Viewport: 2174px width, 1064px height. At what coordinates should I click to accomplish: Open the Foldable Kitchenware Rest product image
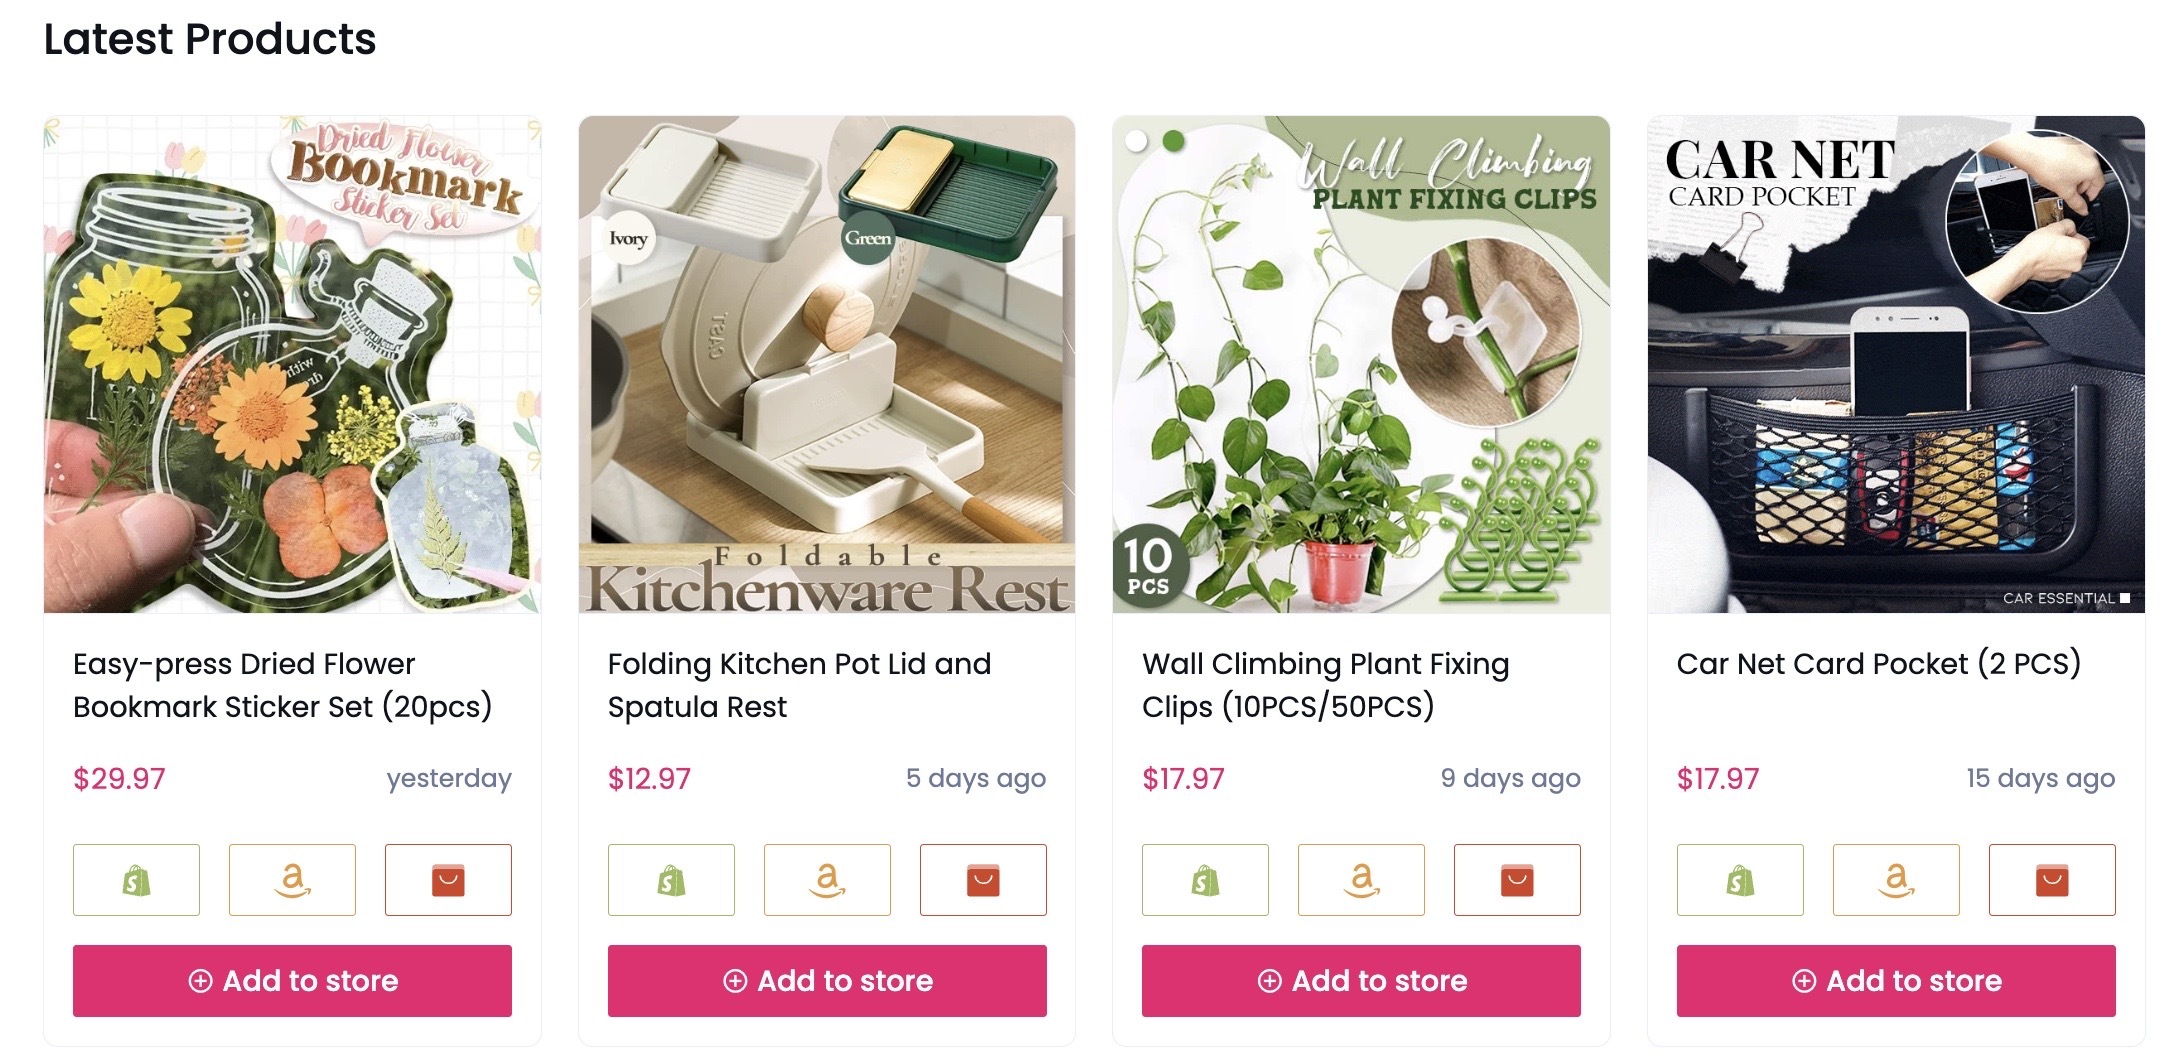827,364
